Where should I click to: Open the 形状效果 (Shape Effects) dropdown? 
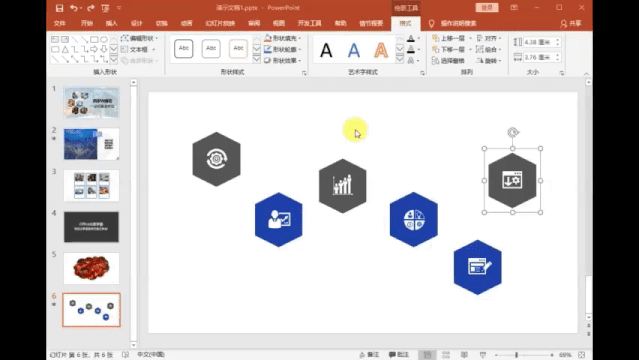(283, 60)
